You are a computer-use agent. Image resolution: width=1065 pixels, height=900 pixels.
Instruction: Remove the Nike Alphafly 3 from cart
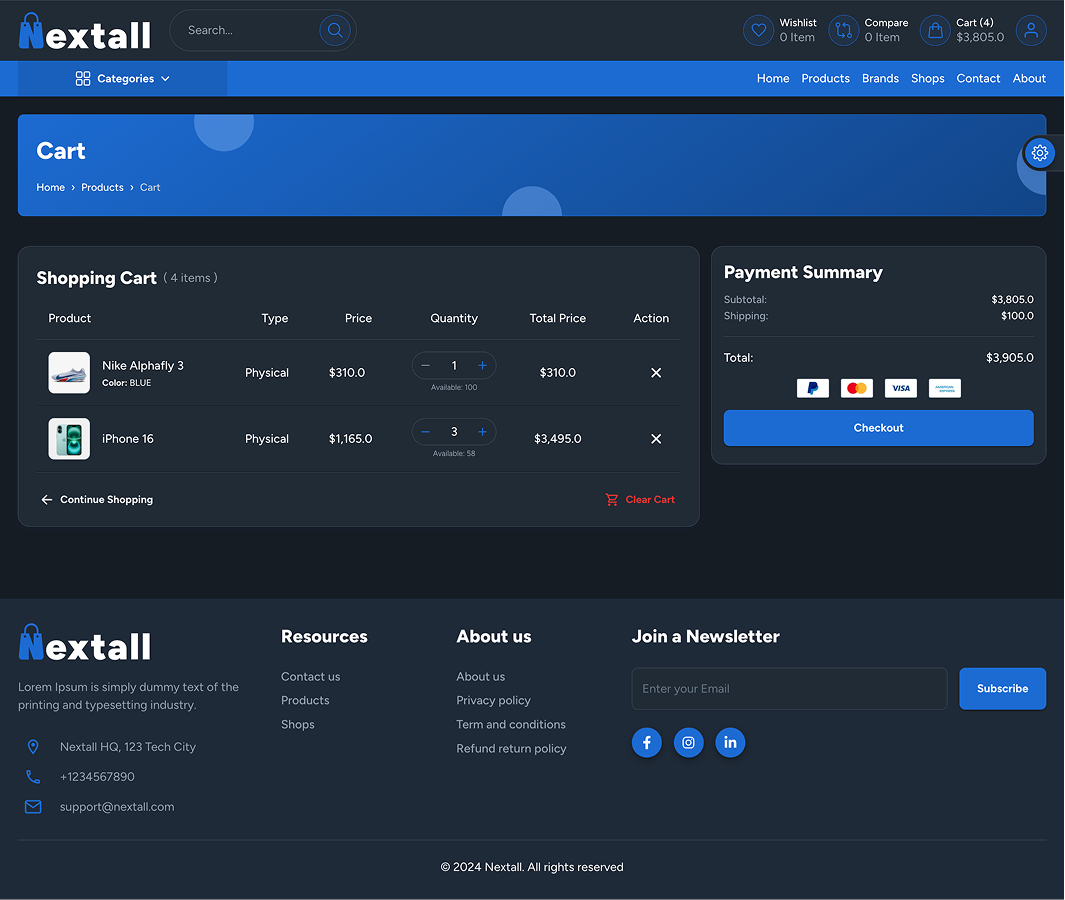[x=656, y=372]
